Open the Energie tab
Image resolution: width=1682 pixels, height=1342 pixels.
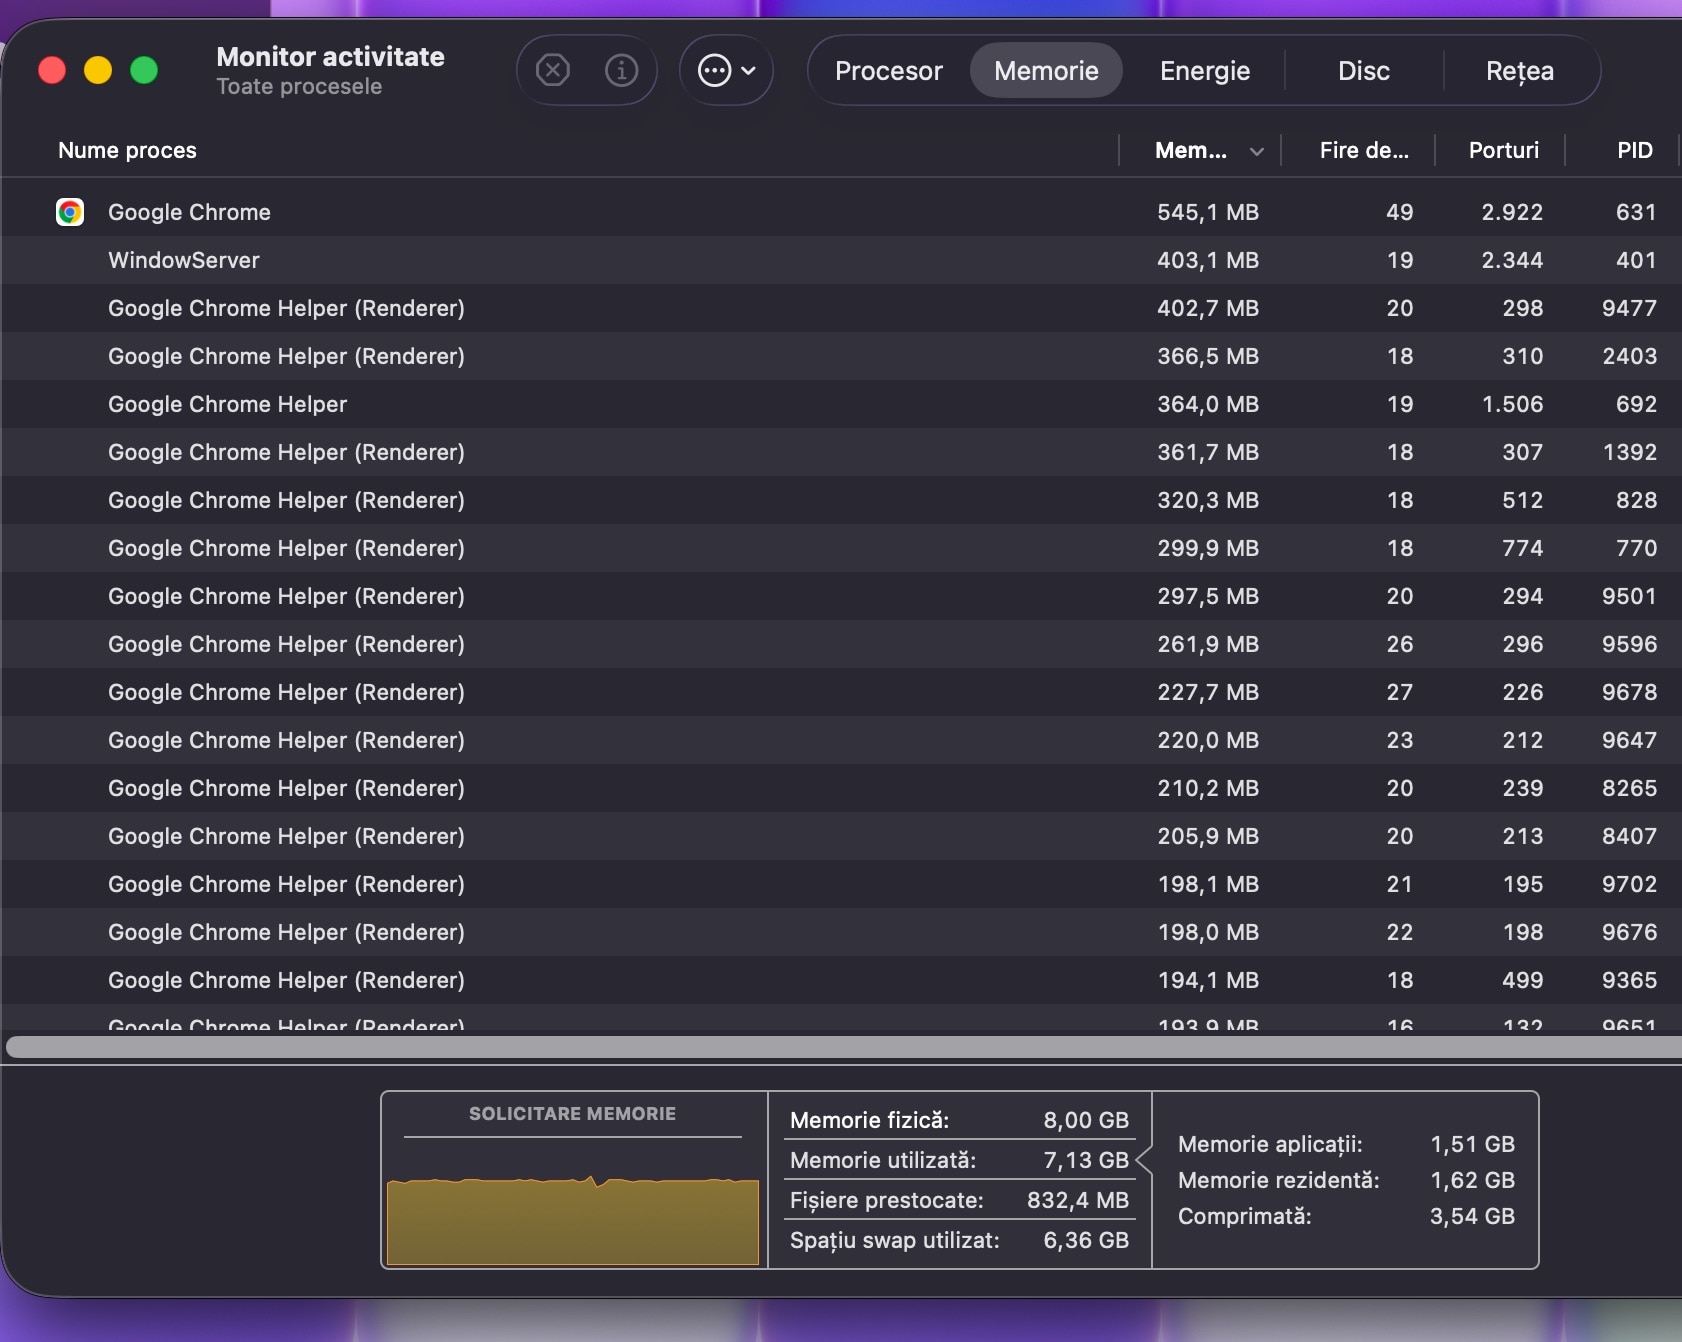point(1204,71)
